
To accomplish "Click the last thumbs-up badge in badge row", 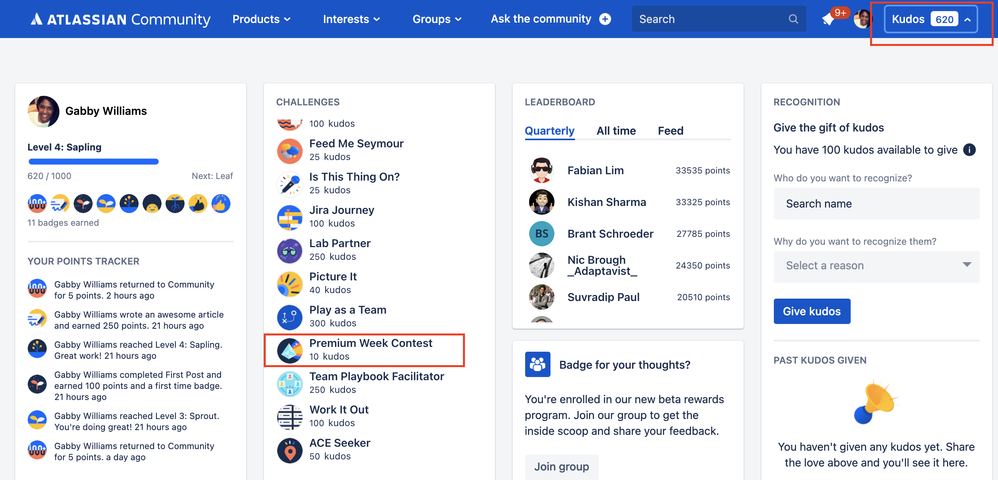I will click(221, 204).
